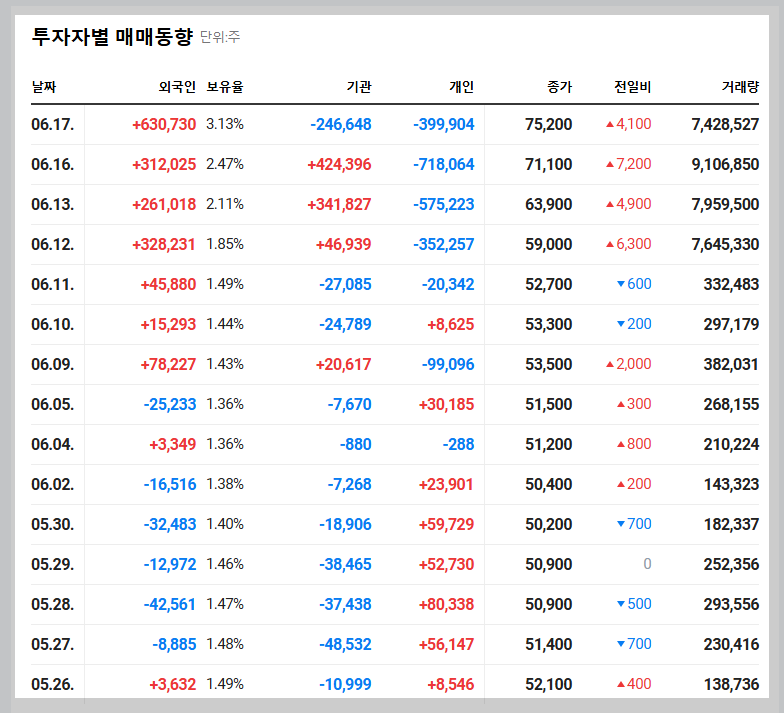Click individual value -718,064
This screenshot has height=713, width=784.
point(444,164)
